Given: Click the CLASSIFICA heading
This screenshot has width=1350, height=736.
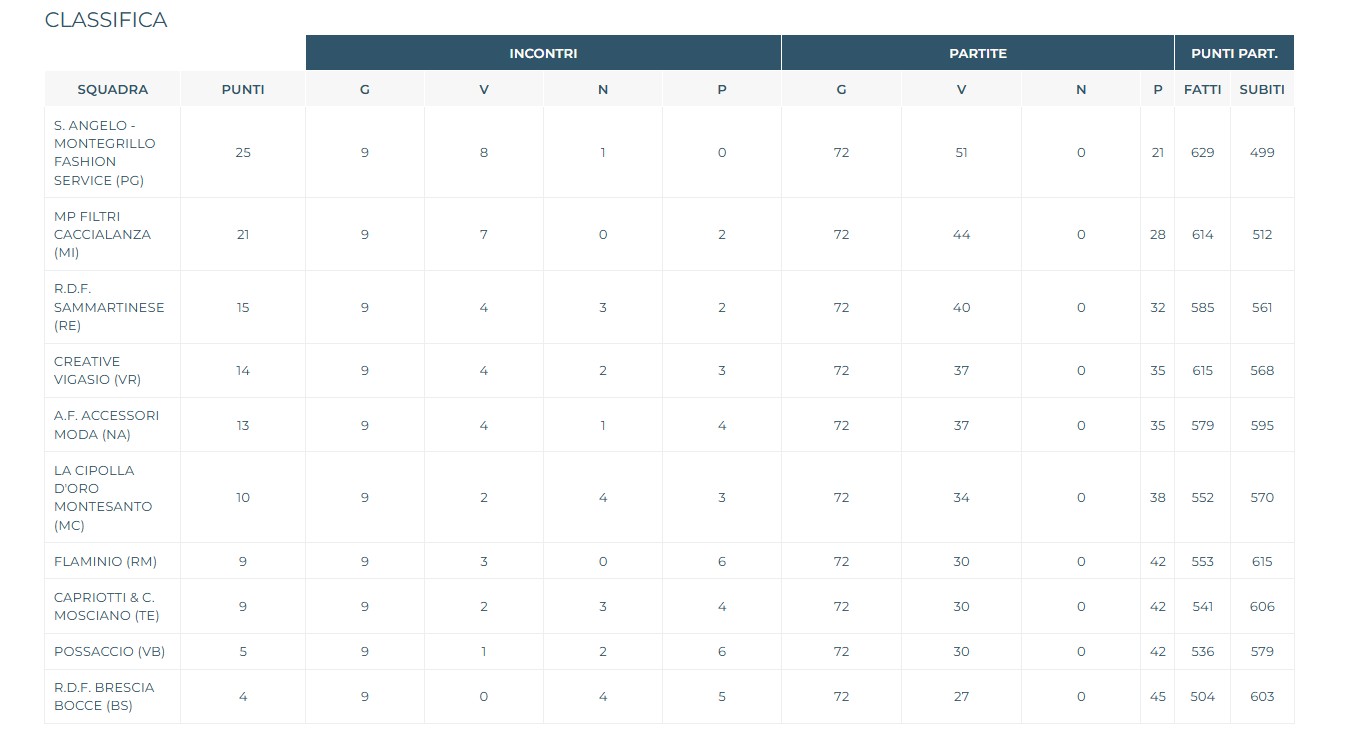Looking at the screenshot, I should click(x=106, y=20).
